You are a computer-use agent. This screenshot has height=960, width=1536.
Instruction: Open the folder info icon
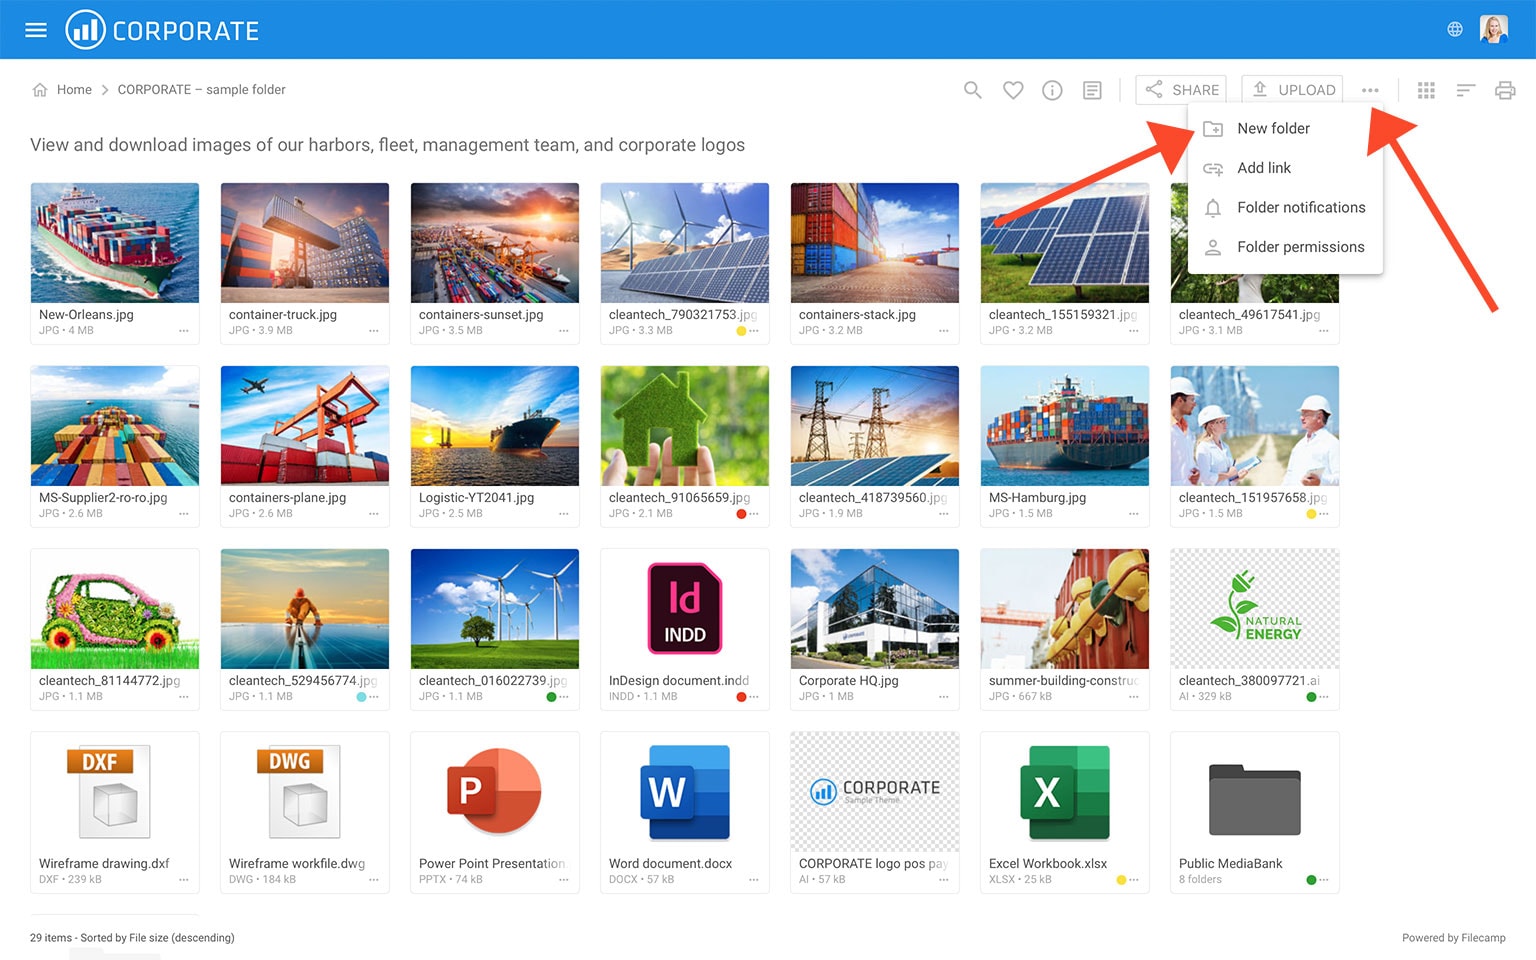[x=1052, y=90]
